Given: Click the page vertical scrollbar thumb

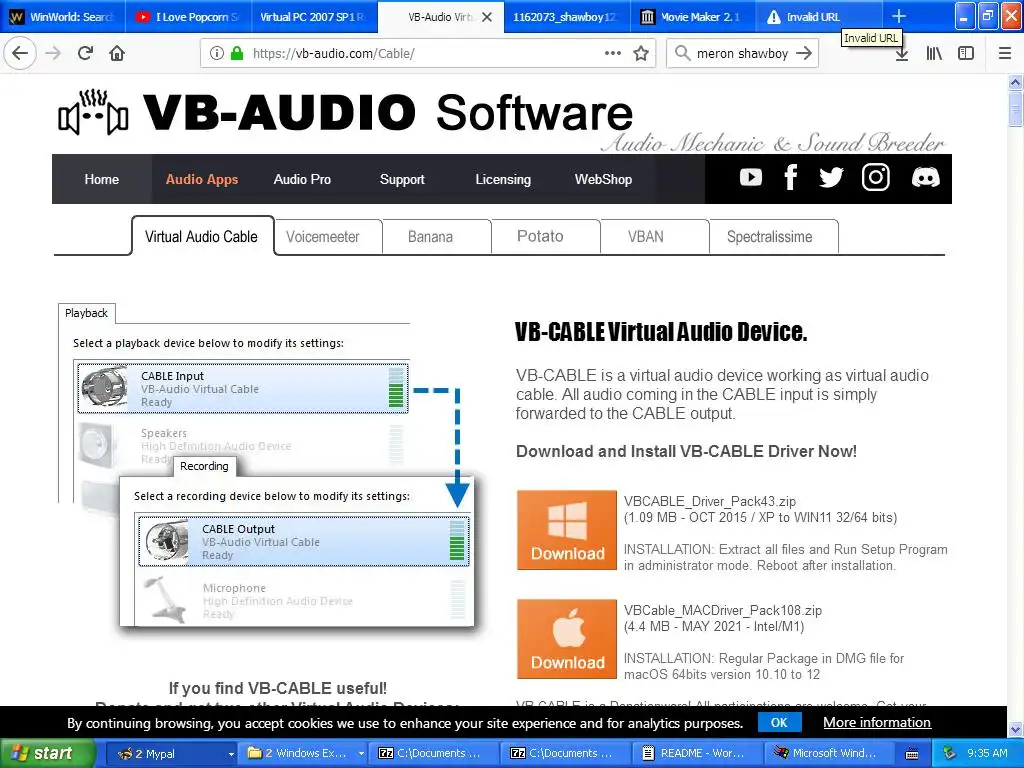Looking at the screenshot, I should 1015,108.
